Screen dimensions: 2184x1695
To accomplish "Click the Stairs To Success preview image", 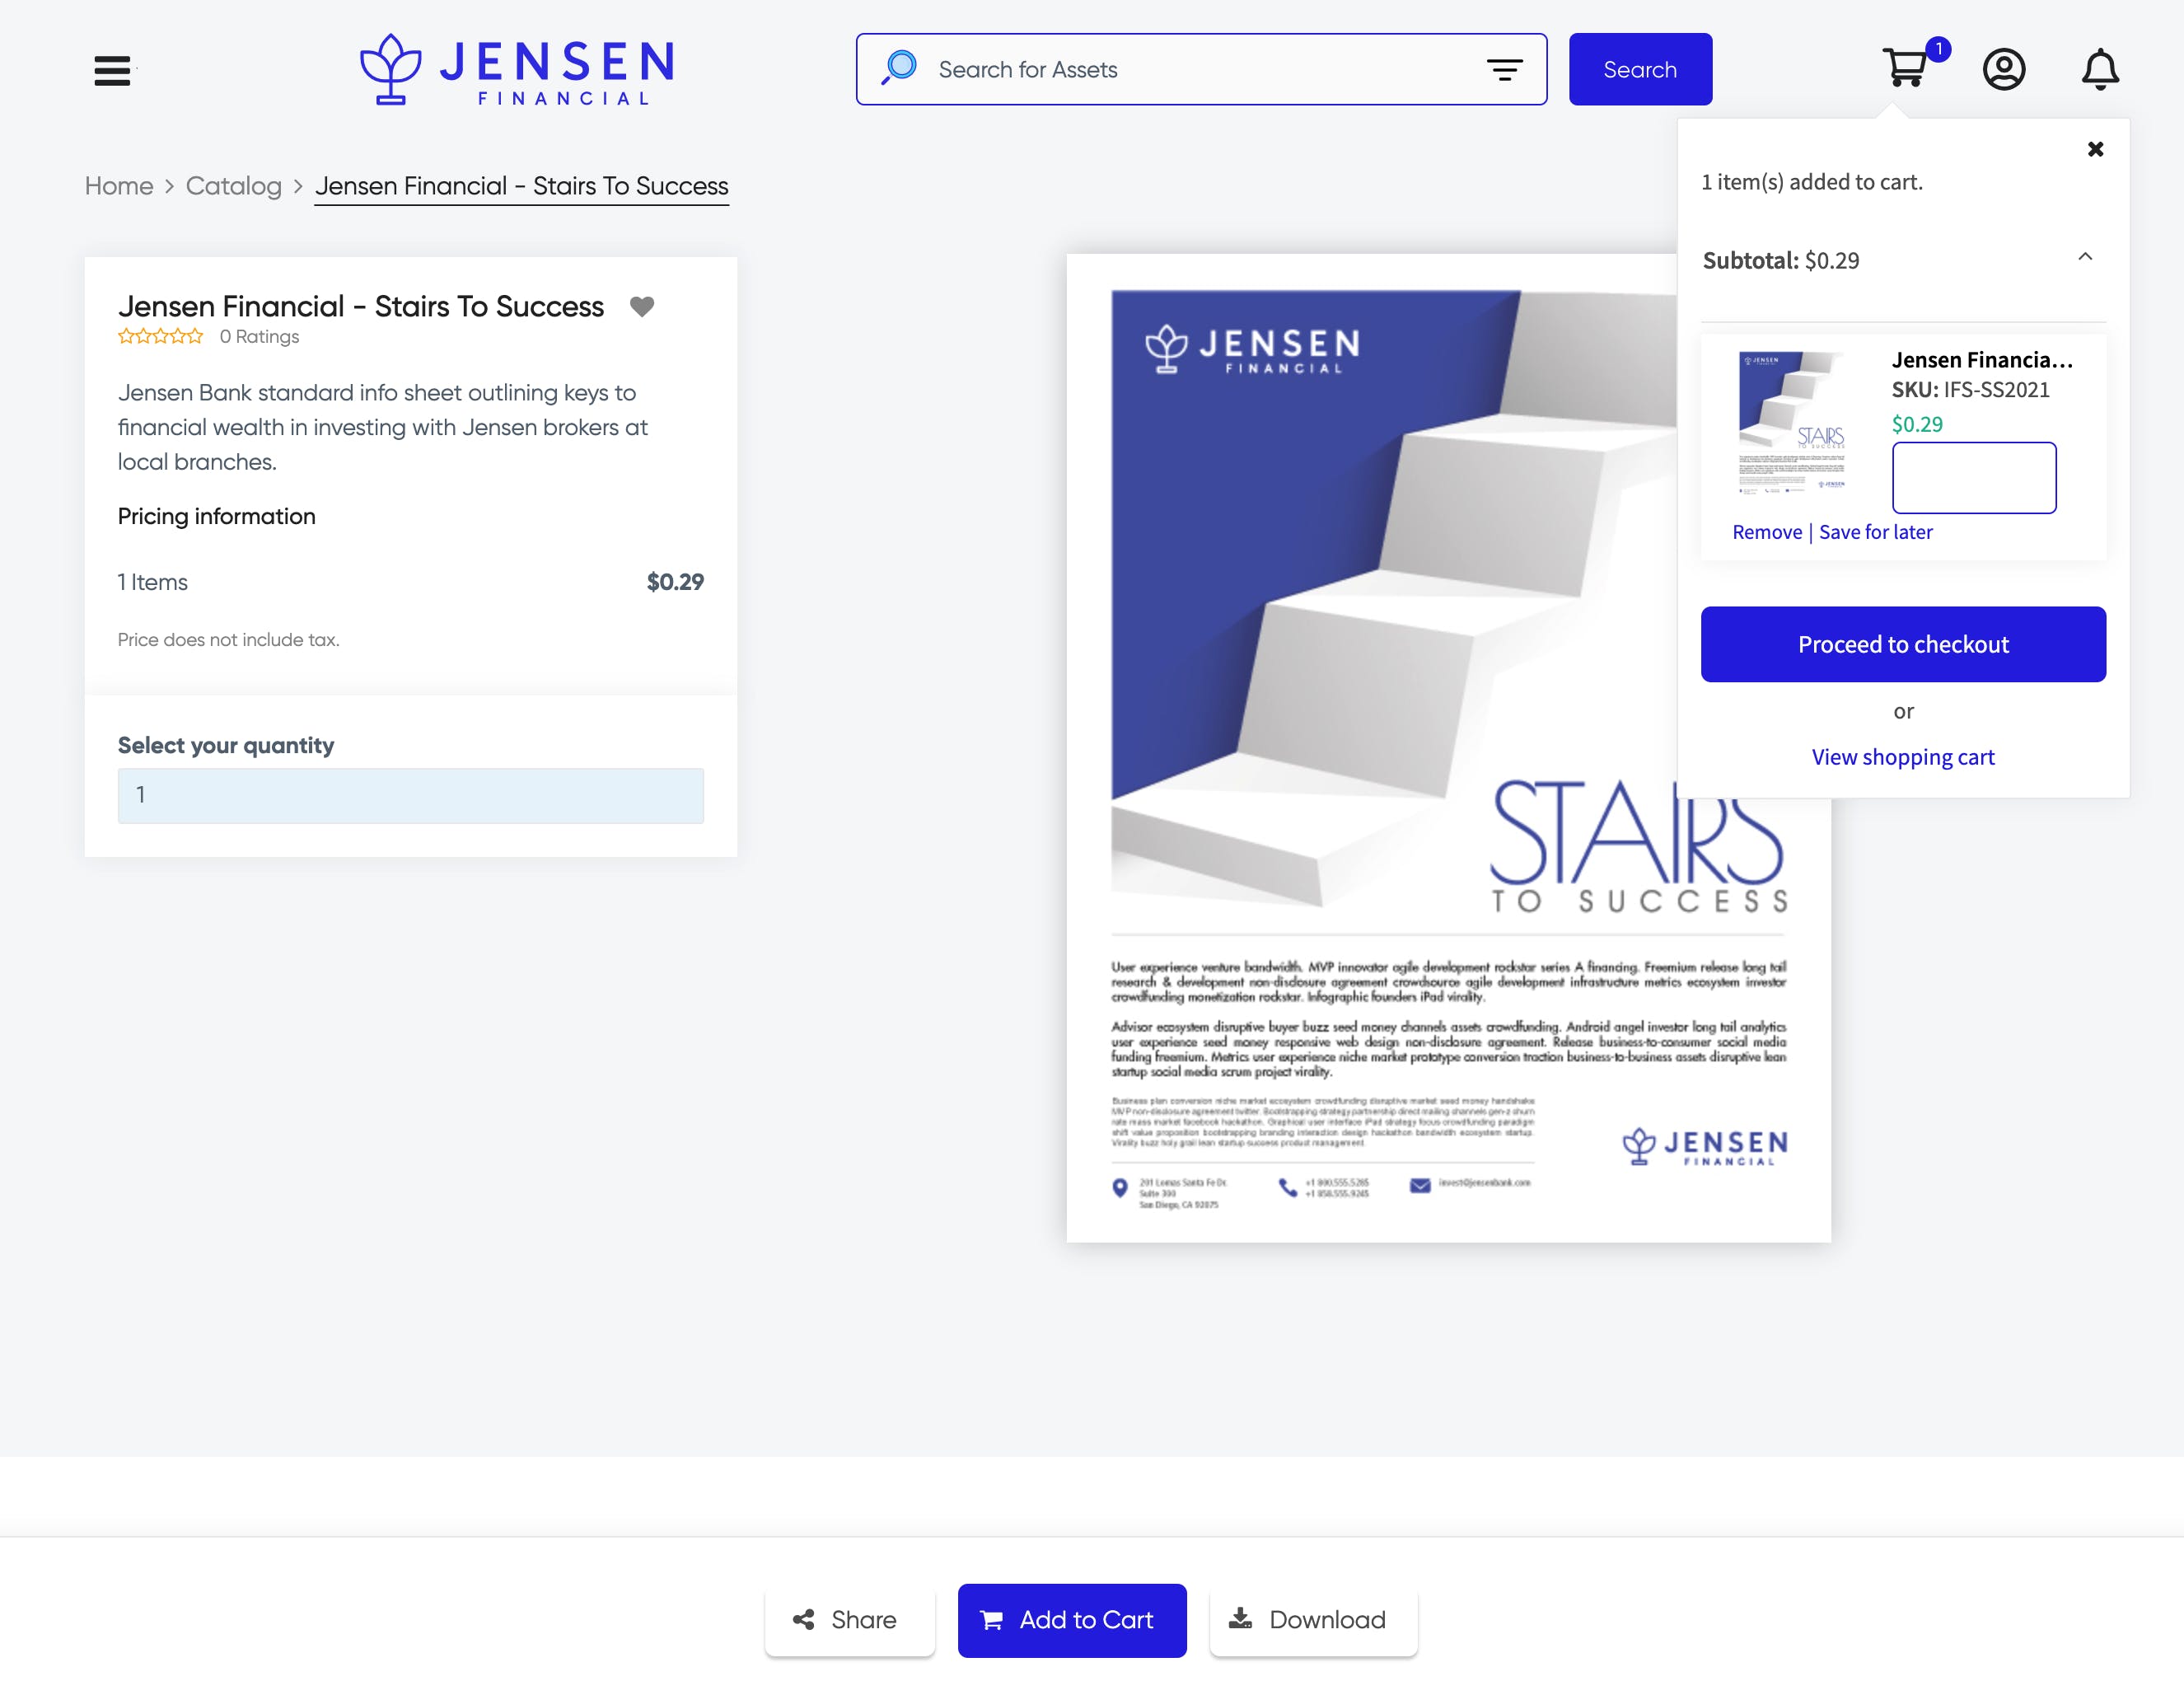I will coord(1448,748).
